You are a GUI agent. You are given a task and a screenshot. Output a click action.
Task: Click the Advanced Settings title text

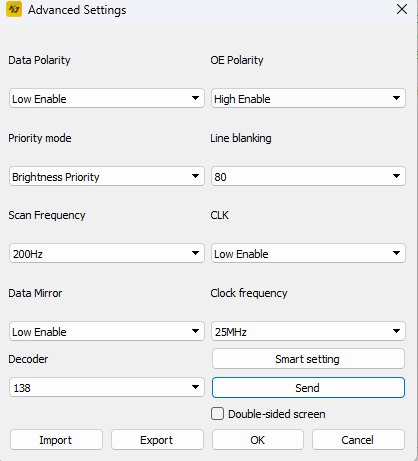[x=77, y=10]
